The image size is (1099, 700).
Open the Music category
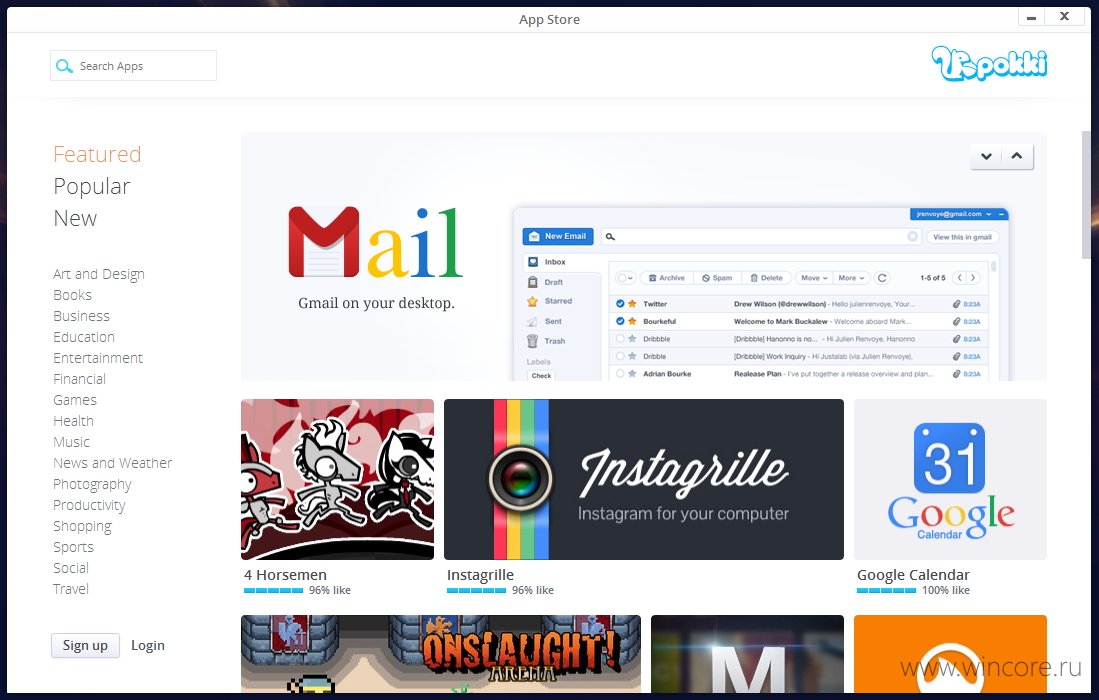click(71, 442)
